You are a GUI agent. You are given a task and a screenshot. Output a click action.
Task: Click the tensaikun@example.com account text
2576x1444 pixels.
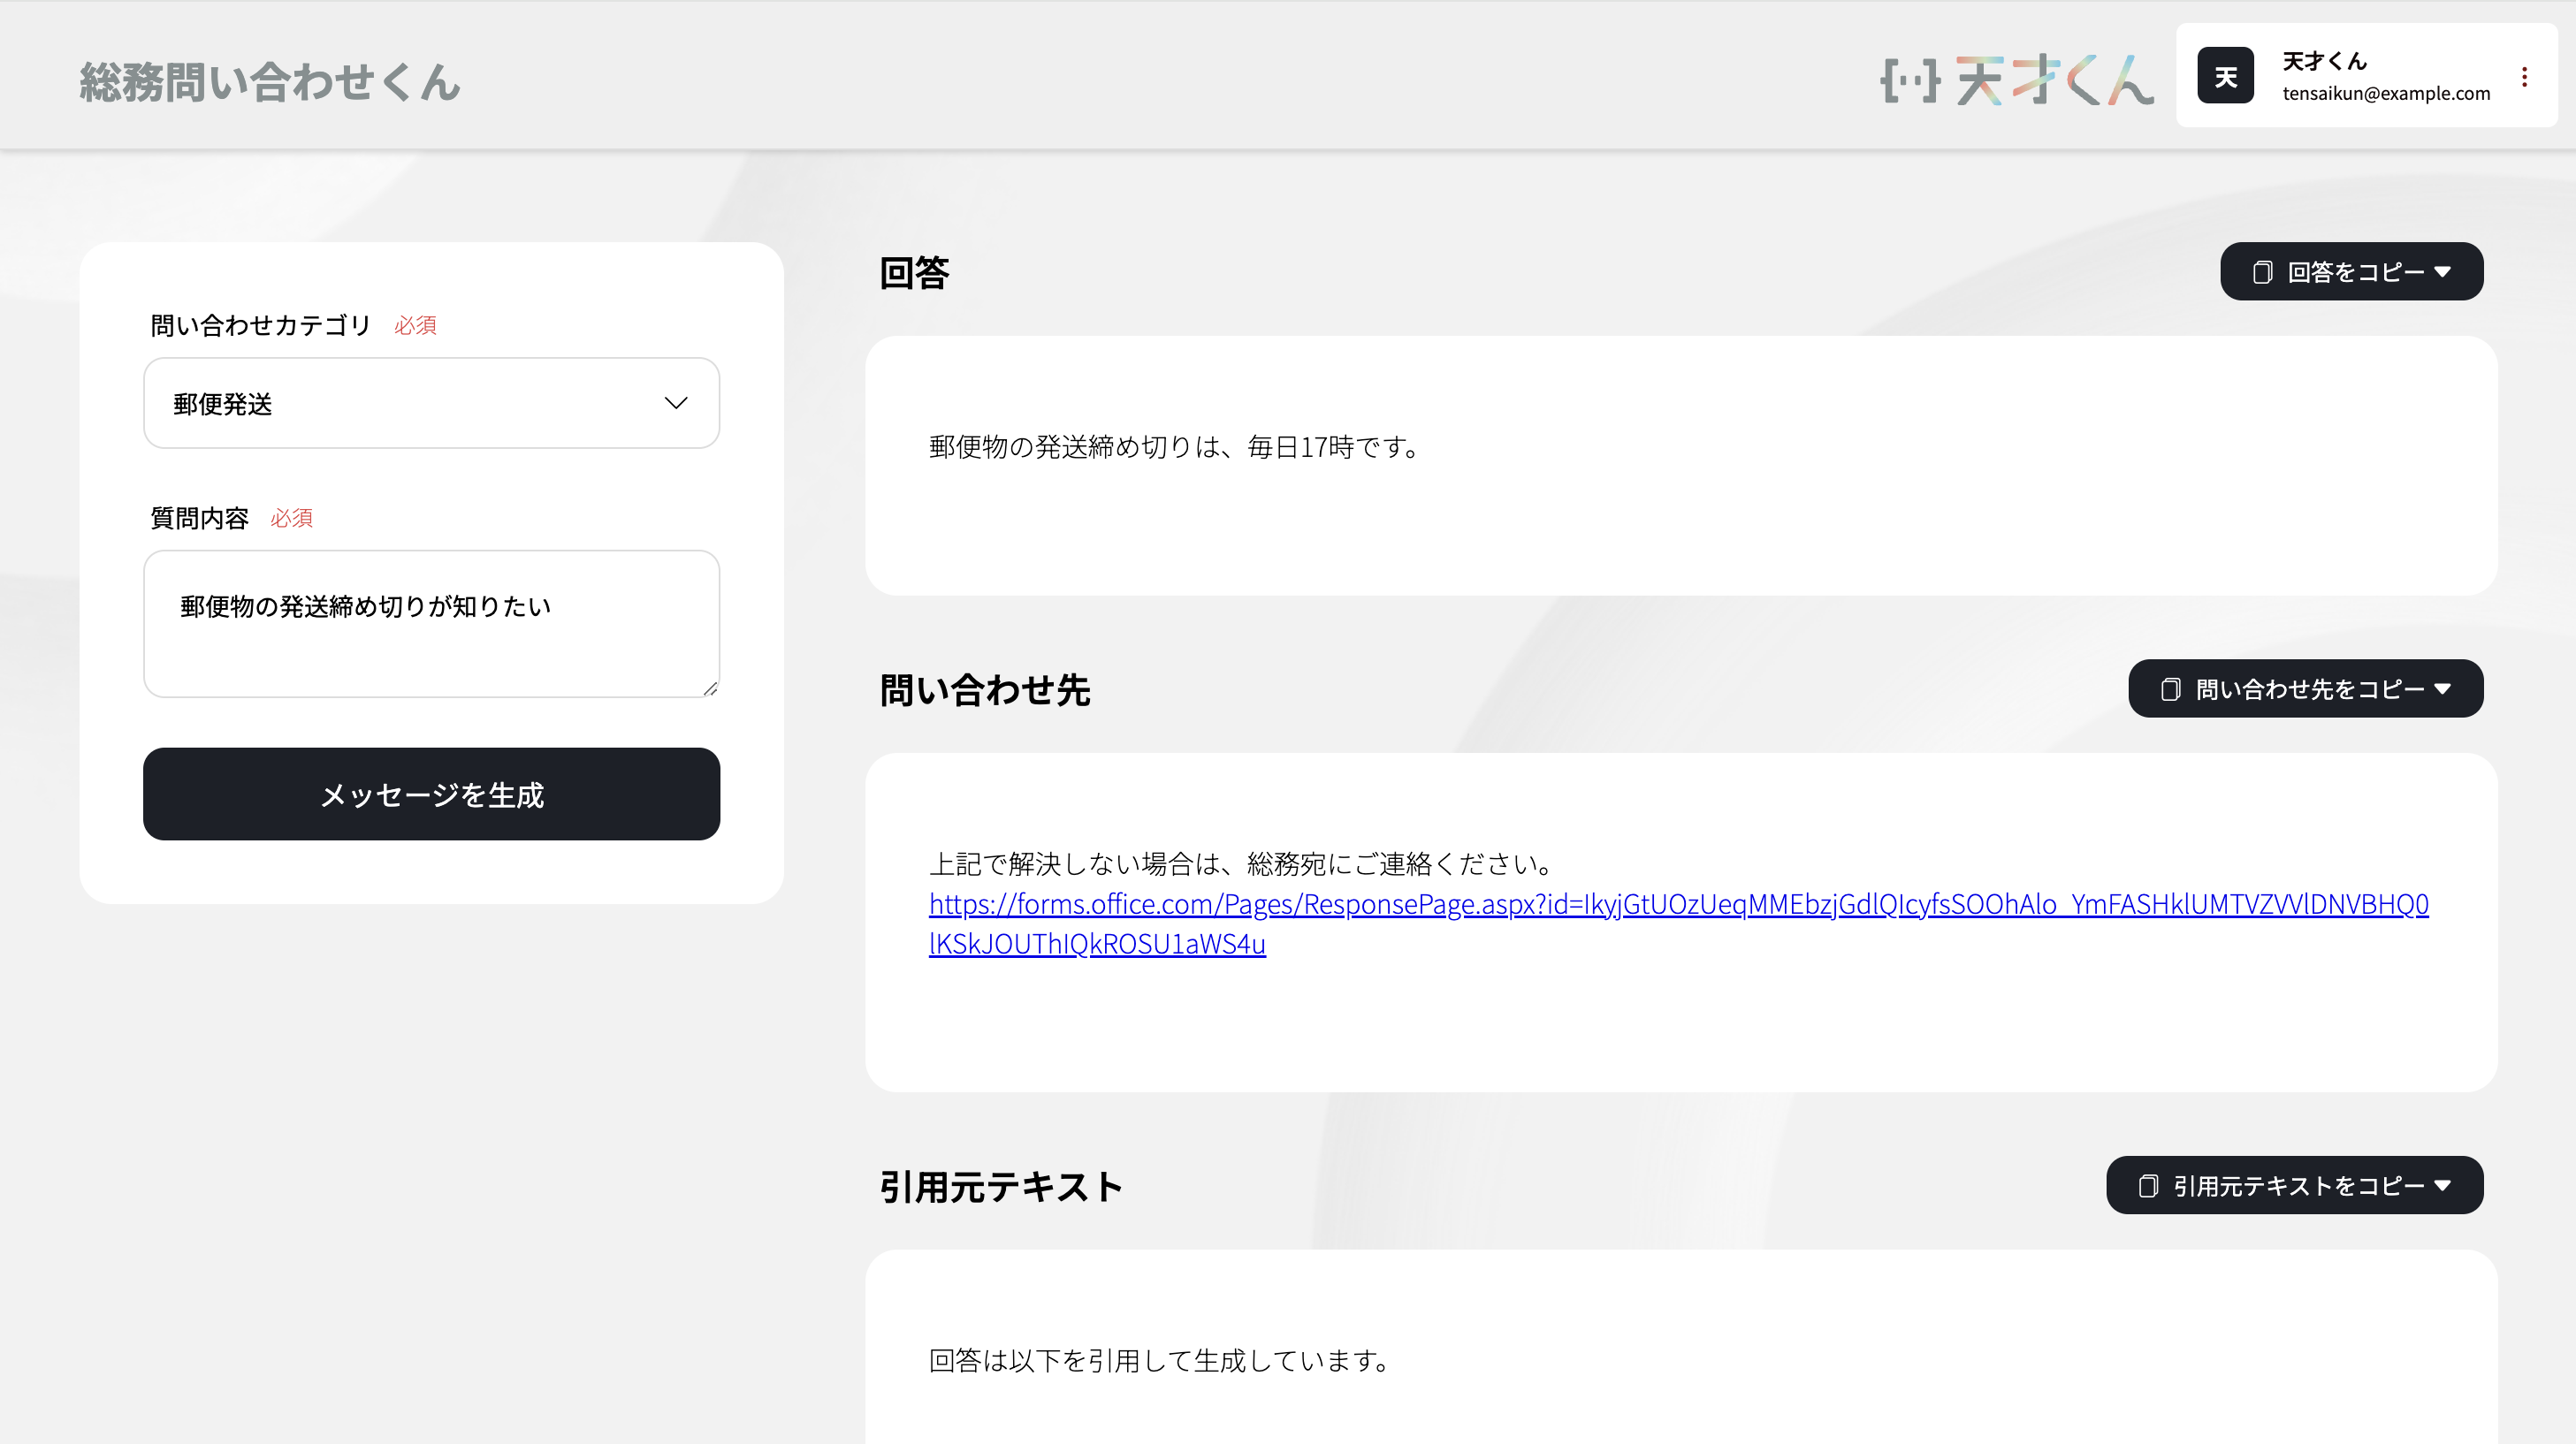point(2386,94)
